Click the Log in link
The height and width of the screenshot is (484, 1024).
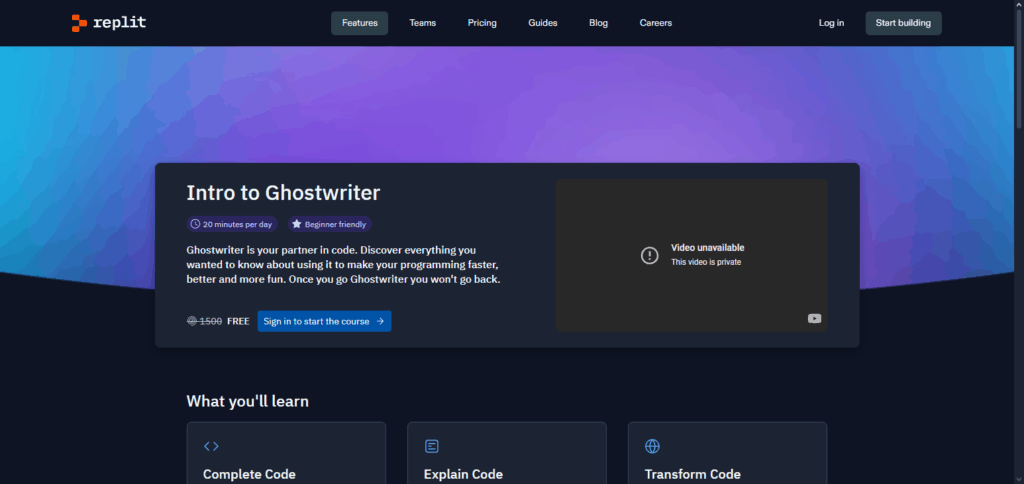(831, 23)
